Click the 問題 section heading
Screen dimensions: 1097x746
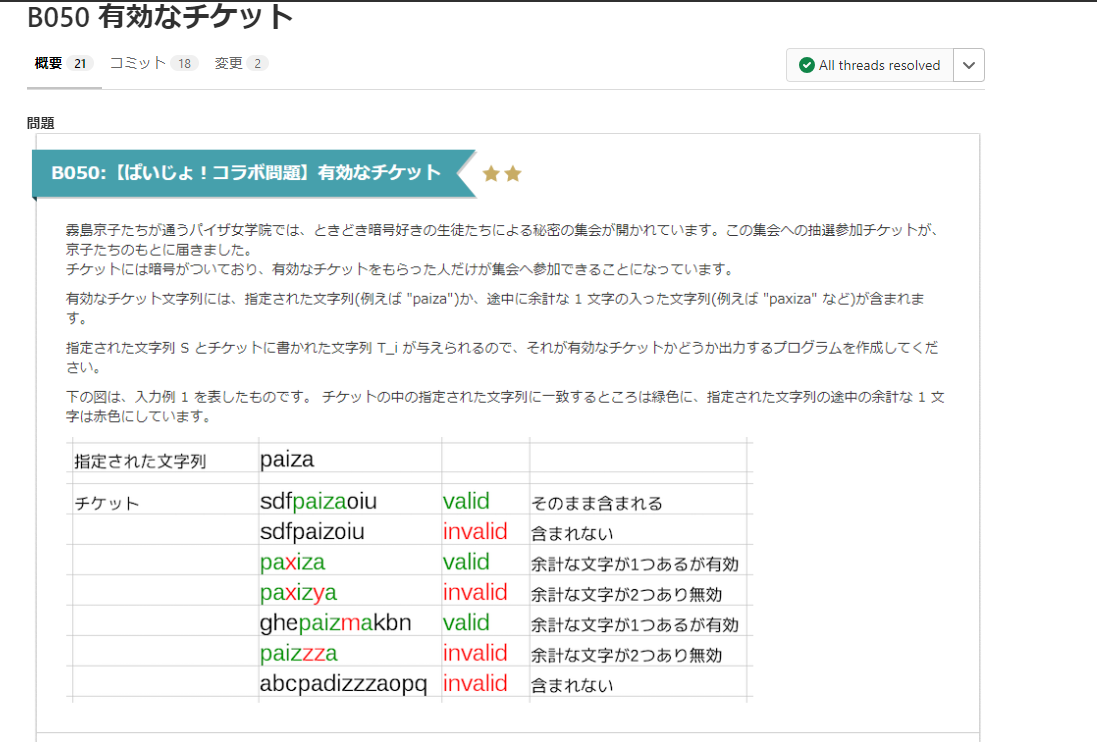pyautogui.click(x=41, y=123)
